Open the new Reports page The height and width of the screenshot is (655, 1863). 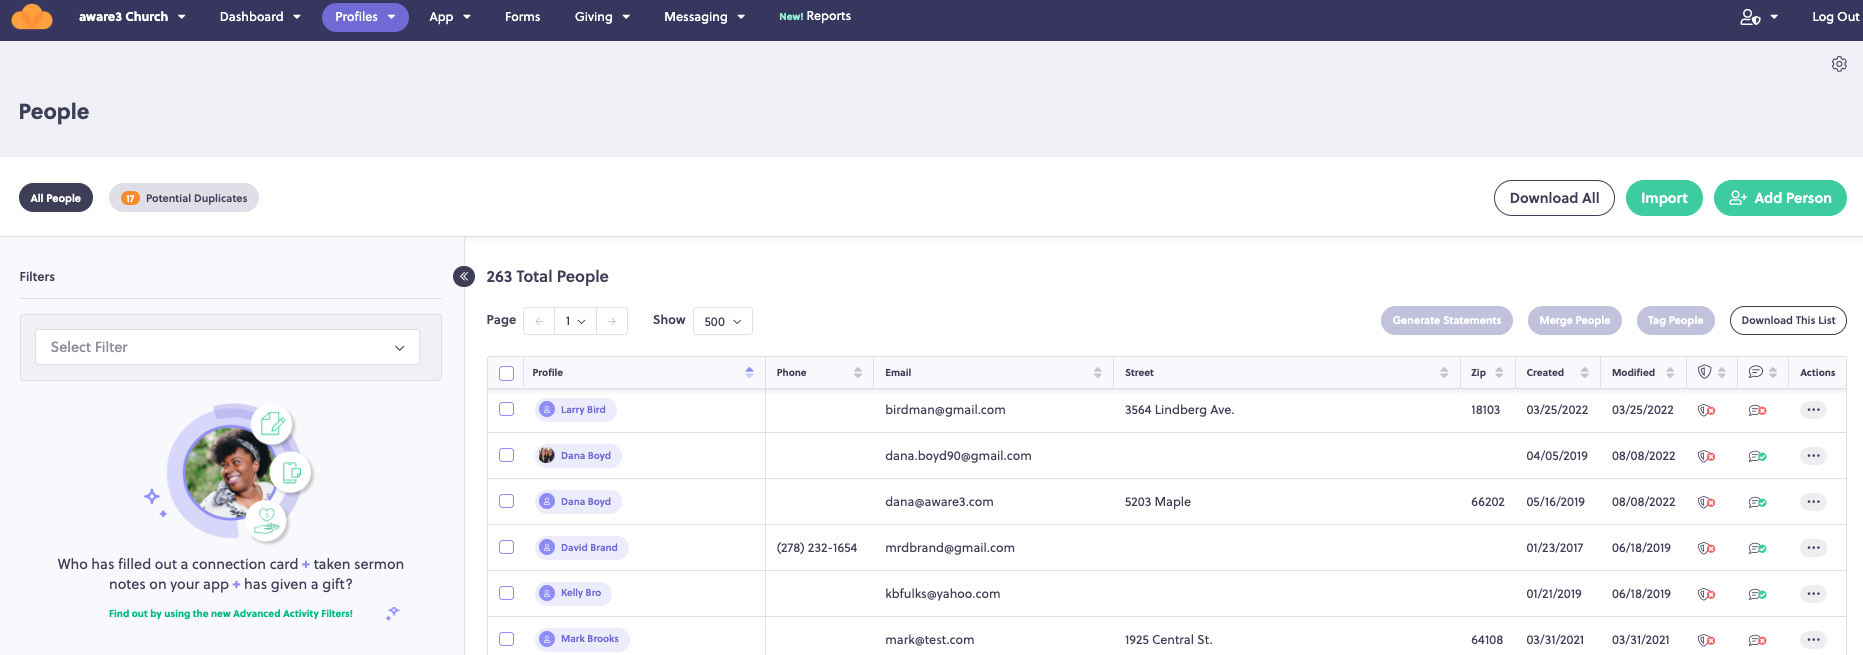pos(815,16)
